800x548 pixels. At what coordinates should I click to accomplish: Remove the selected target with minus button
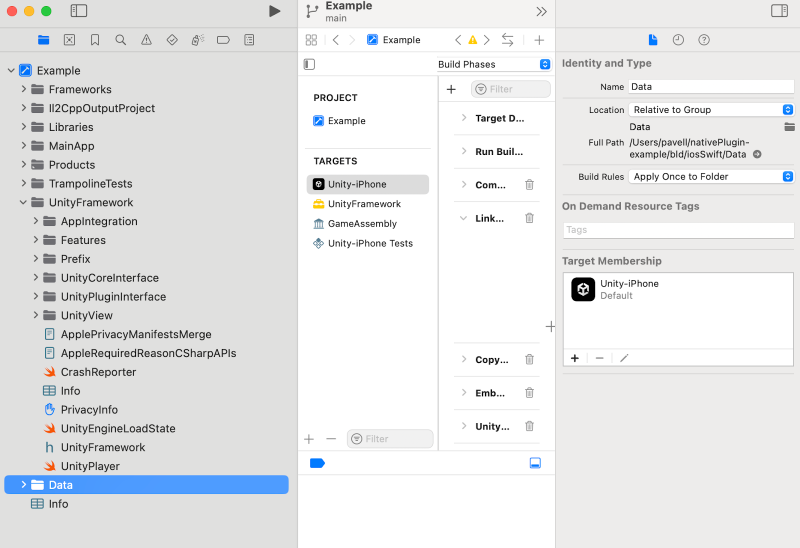[x=331, y=439]
